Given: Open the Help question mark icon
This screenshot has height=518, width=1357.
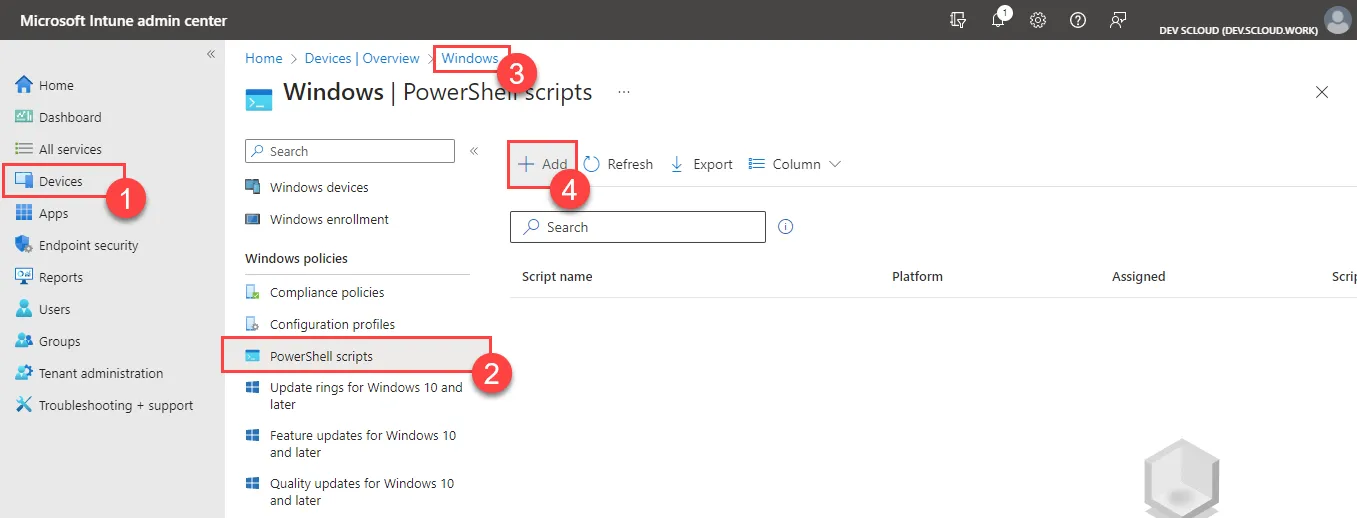Looking at the screenshot, I should (x=1078, y=20).
